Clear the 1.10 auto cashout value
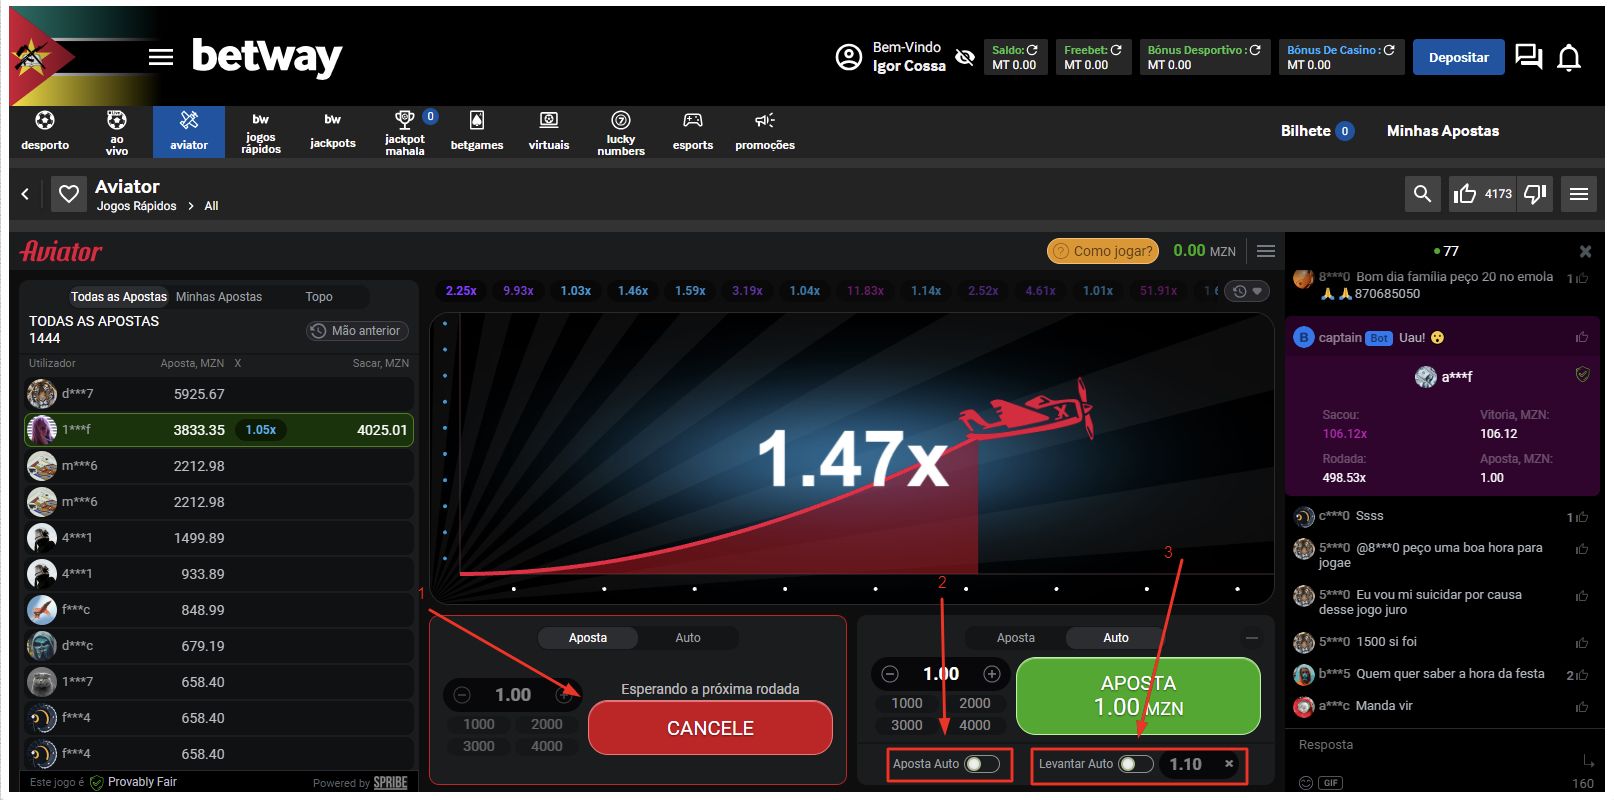The height and width of the screenshot is (800, 1614). click(1229, 764)
